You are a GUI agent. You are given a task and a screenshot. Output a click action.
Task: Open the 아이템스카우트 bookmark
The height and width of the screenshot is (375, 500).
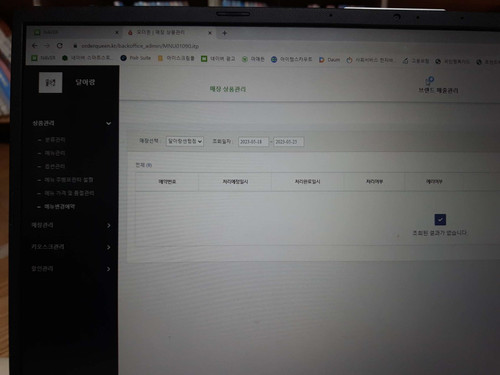click(x=292, y=59)
